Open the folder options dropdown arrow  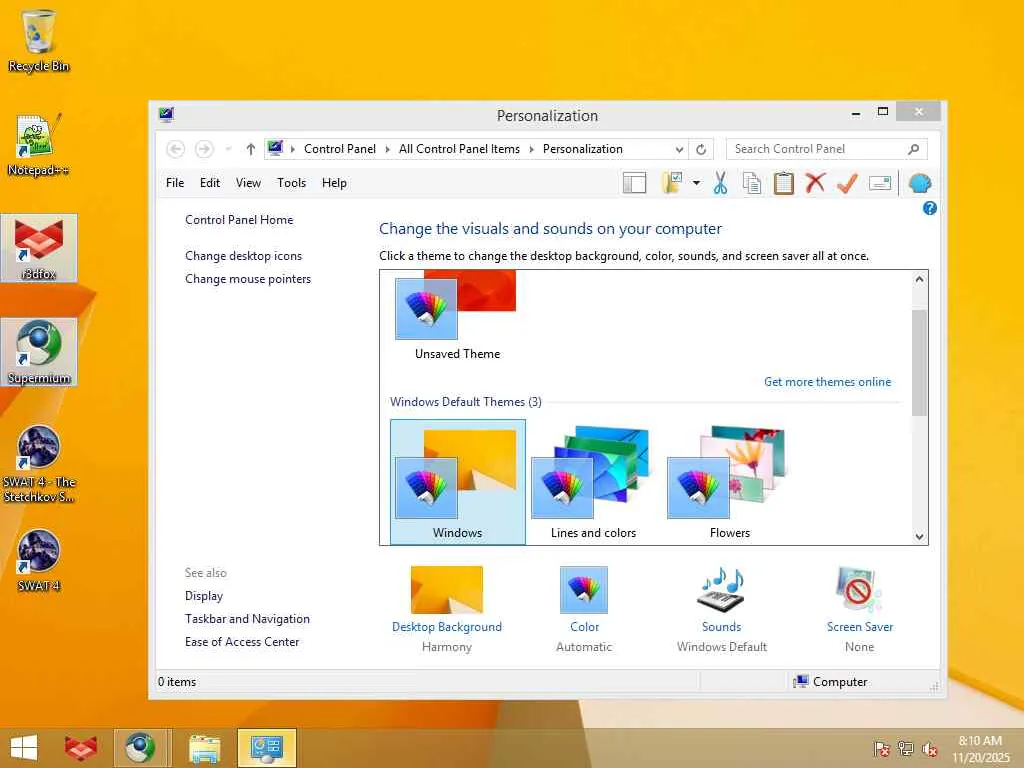click(x=696, y=184)
